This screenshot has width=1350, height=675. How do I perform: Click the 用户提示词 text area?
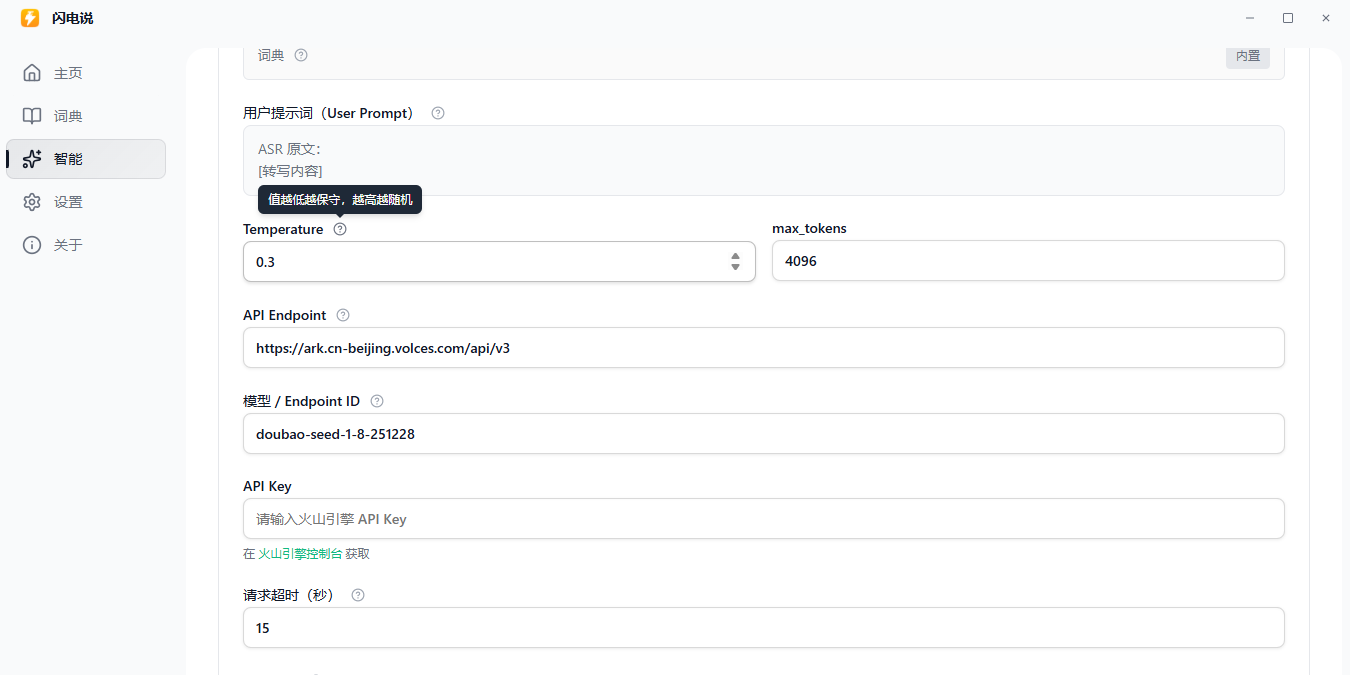point(763,160)
